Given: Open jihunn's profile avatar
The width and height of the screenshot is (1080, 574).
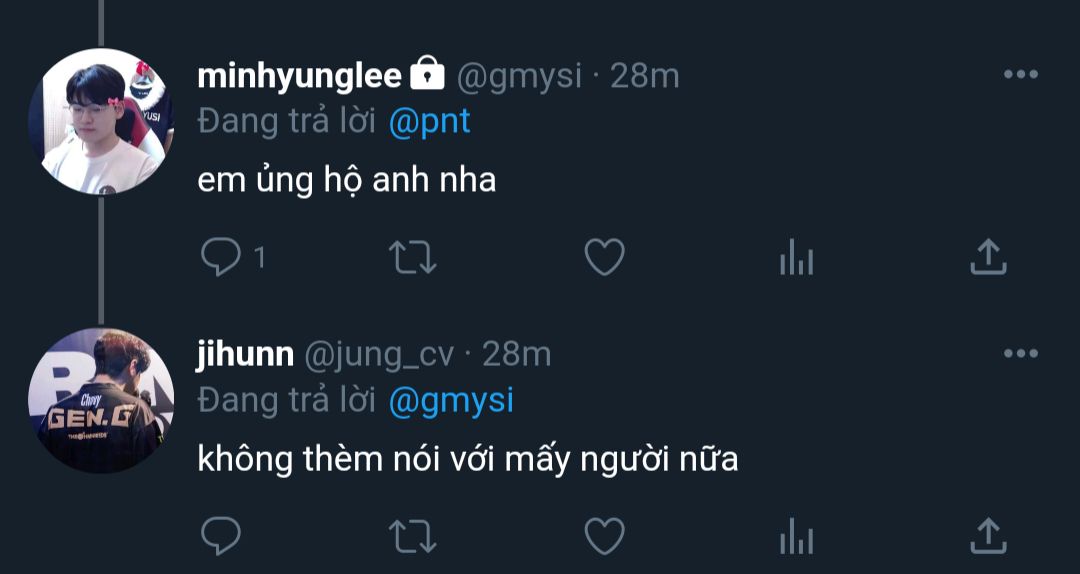Looking at the screenshot, I should coord(101,400).
